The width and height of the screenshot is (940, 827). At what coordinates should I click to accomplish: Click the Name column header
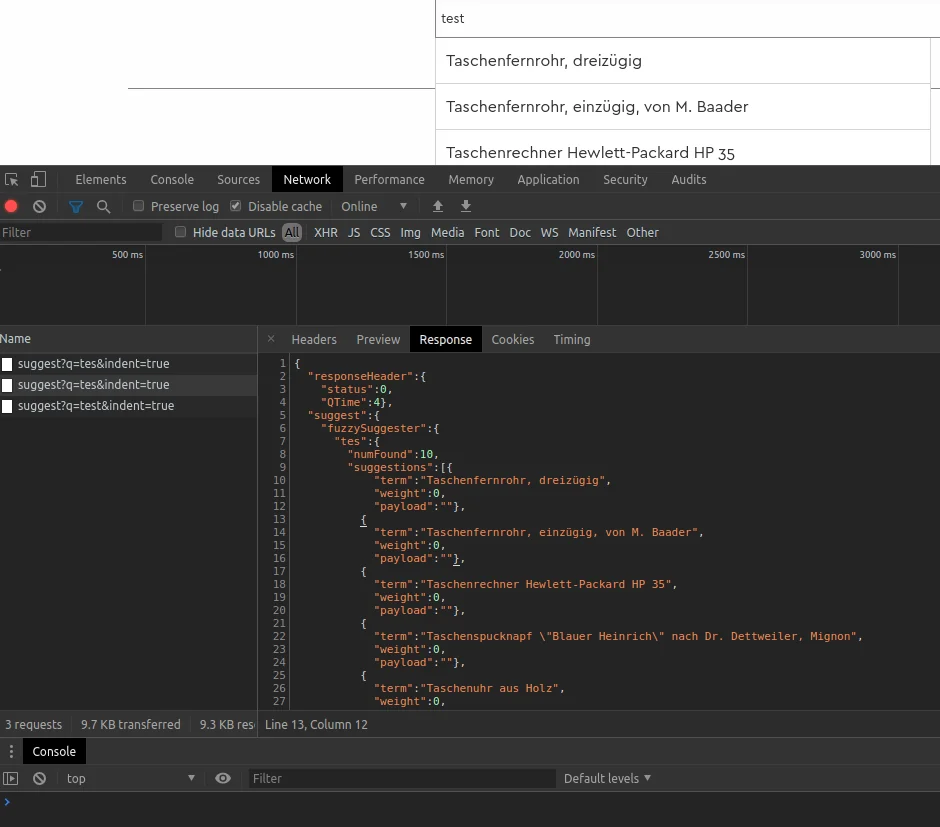[128, 339]
